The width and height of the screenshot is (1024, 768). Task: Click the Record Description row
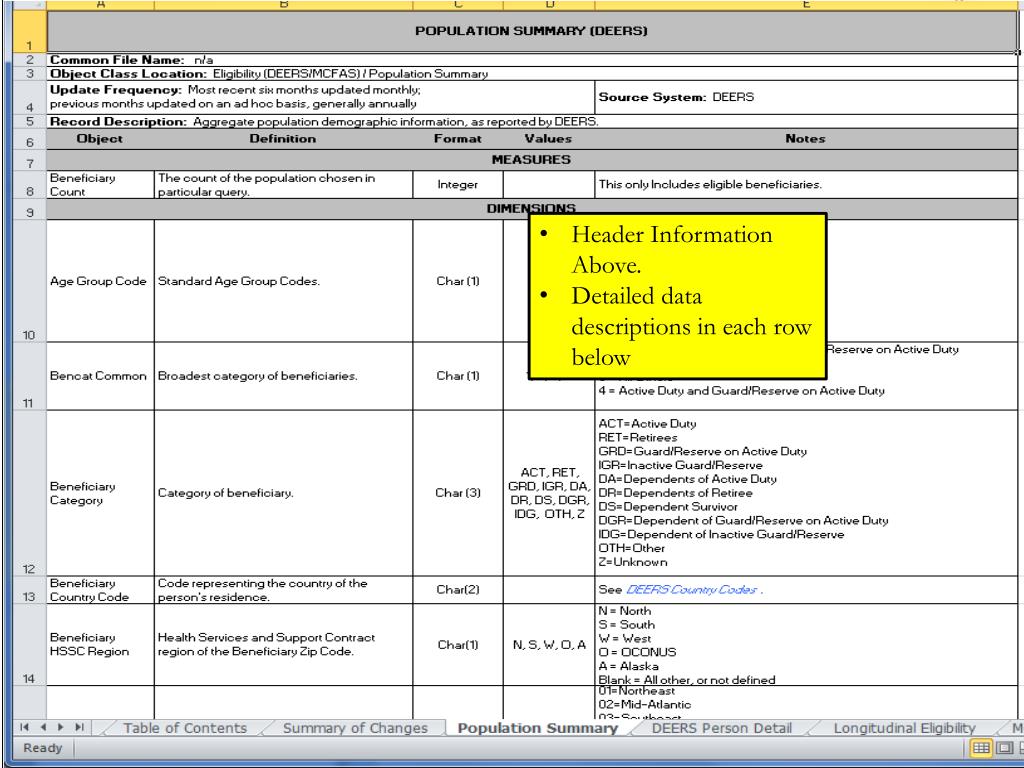click(532, 121)
